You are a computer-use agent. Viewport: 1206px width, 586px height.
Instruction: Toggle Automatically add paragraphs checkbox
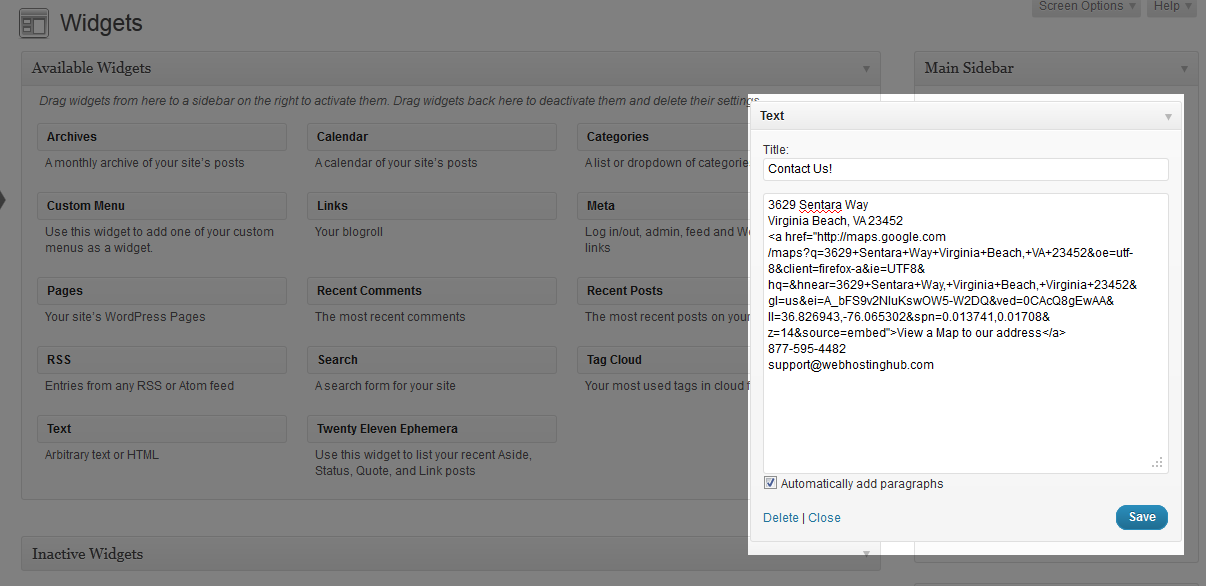coord(770,483)
